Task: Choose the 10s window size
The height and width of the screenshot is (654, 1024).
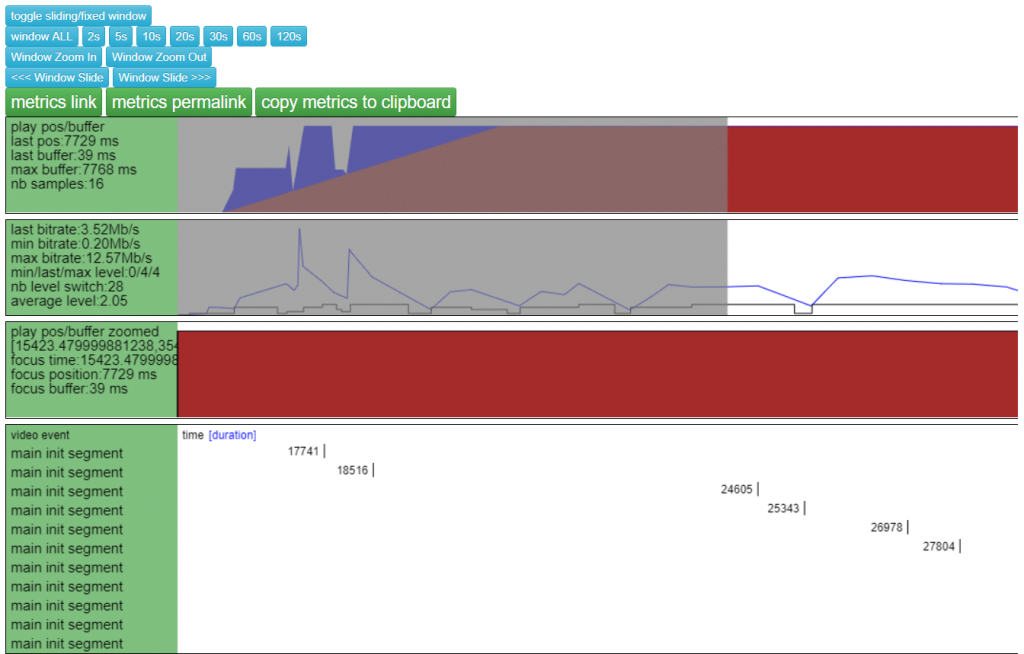Action: 151,37
